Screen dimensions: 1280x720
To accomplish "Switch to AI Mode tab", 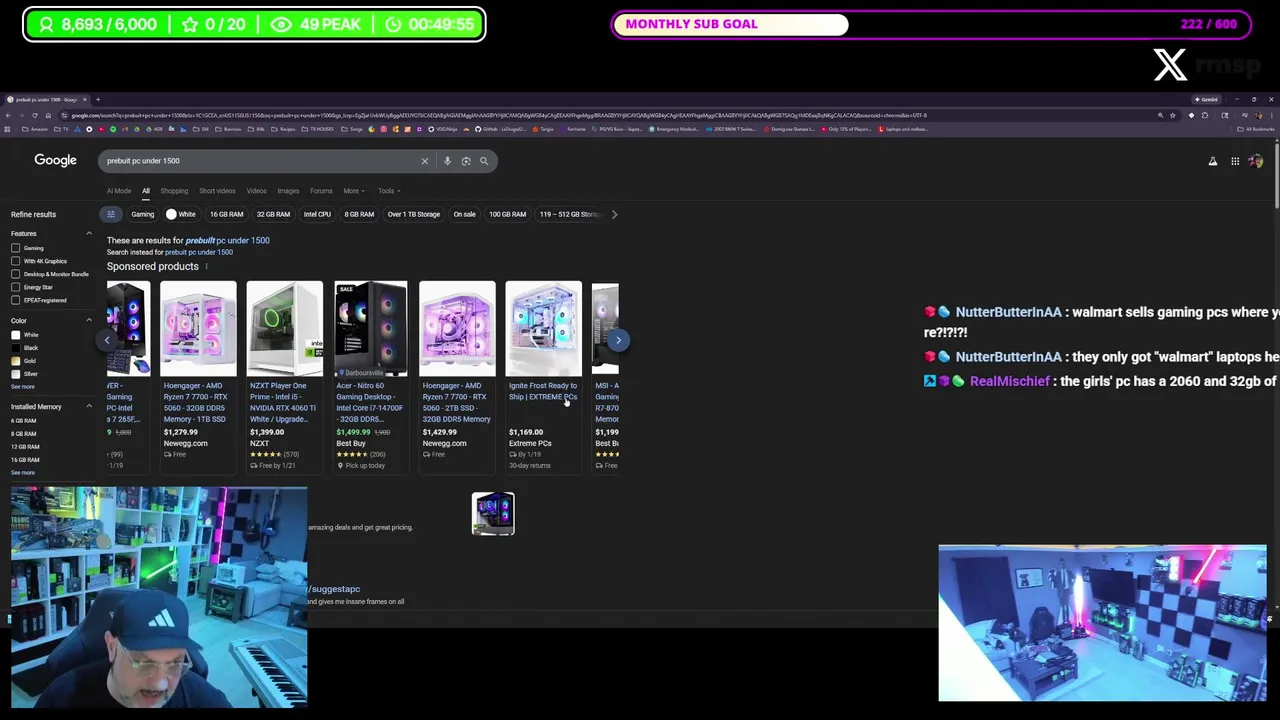I will (x=119, y=191).
